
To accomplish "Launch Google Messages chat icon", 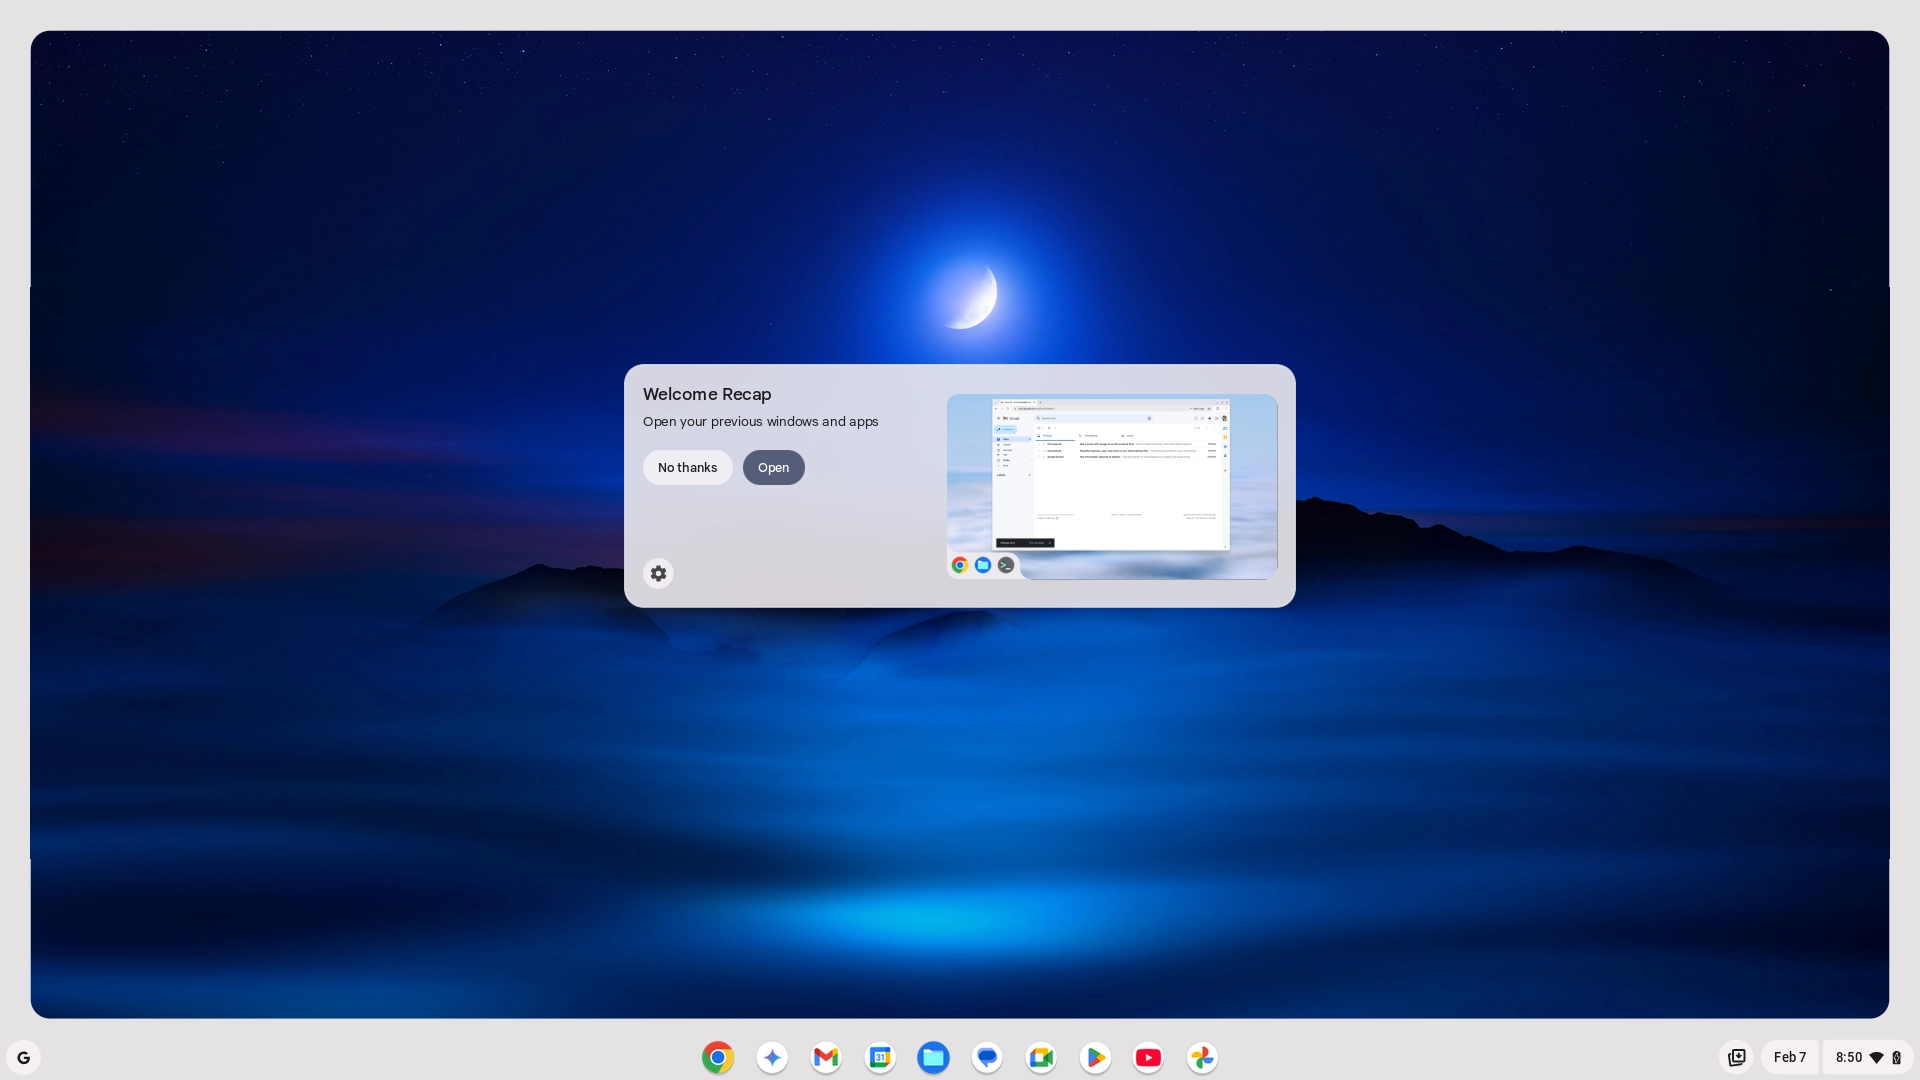I will pyautogui.click(x=987, y=1057).
